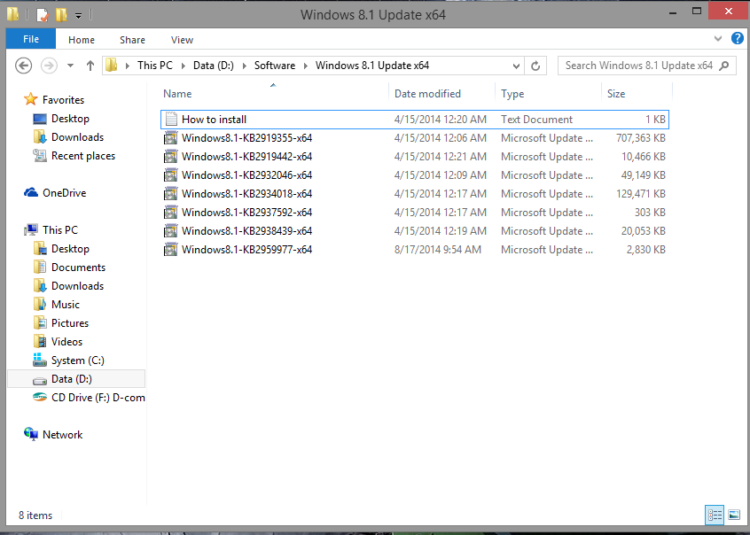Open the File menu tab
Image resolution: width=750 pixels, height=535 pixels.
pos(31,39)
